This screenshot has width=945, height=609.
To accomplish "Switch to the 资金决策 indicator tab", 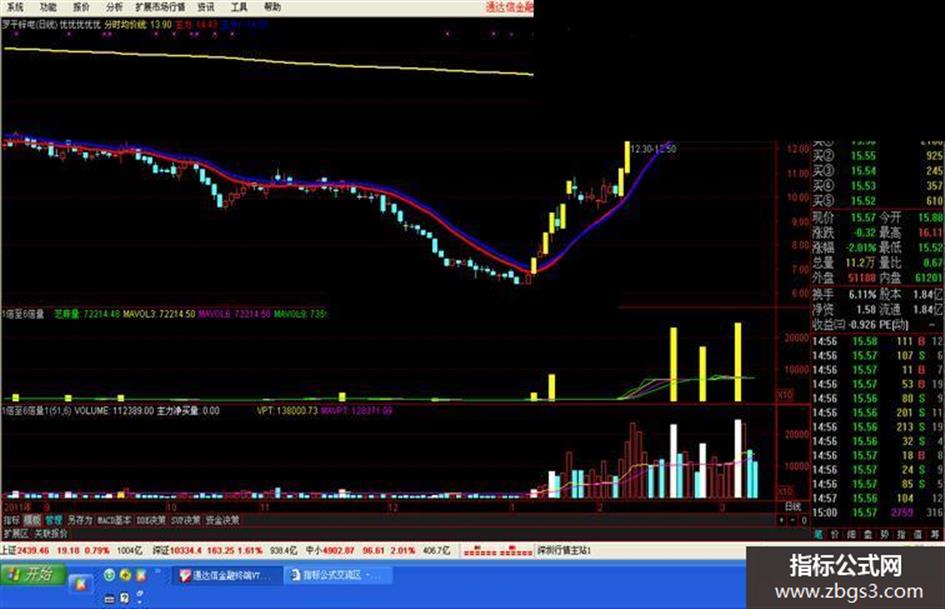I will (x=222, y=520).
